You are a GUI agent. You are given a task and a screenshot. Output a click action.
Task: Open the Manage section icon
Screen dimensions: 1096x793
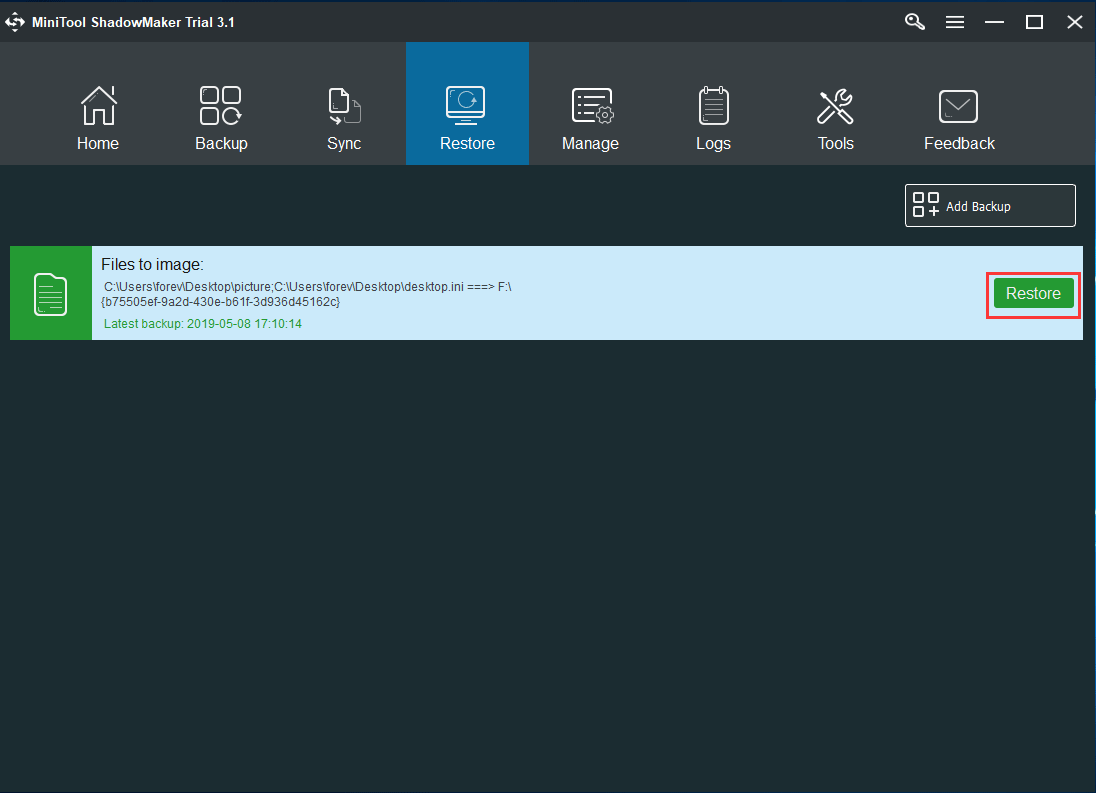tap(590, 106)
